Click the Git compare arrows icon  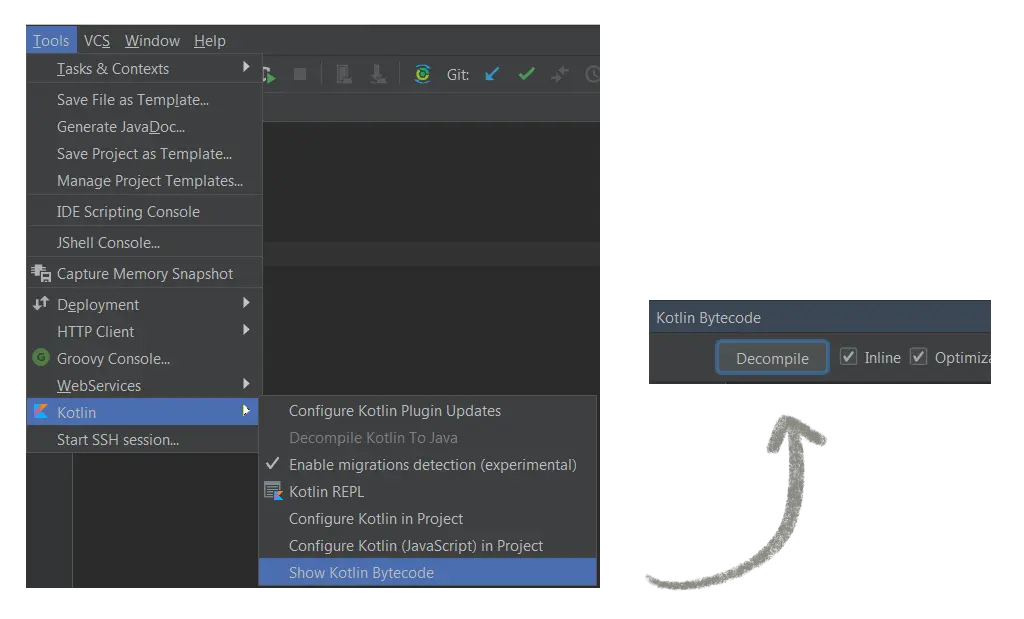tap(560, 74)
